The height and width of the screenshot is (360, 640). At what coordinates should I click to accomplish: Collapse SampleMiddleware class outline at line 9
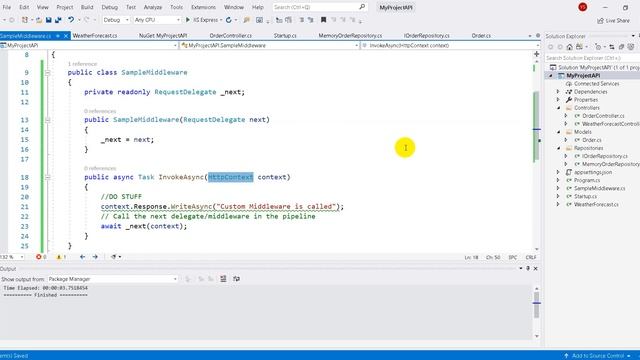(x=47, y=73)
